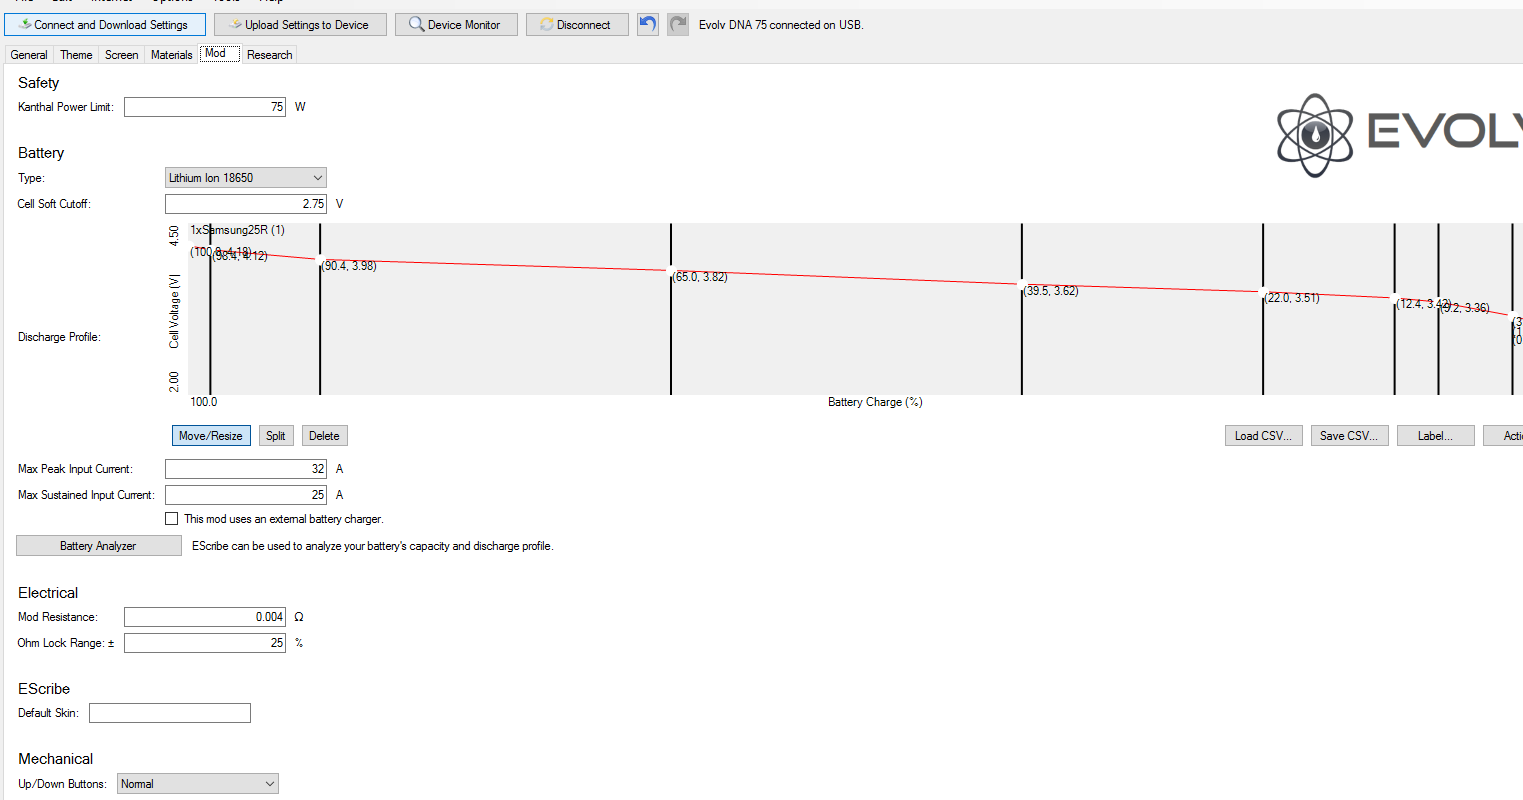
Task: Open the Up/Down Buttons dropdown
Action: click(197, 784)
